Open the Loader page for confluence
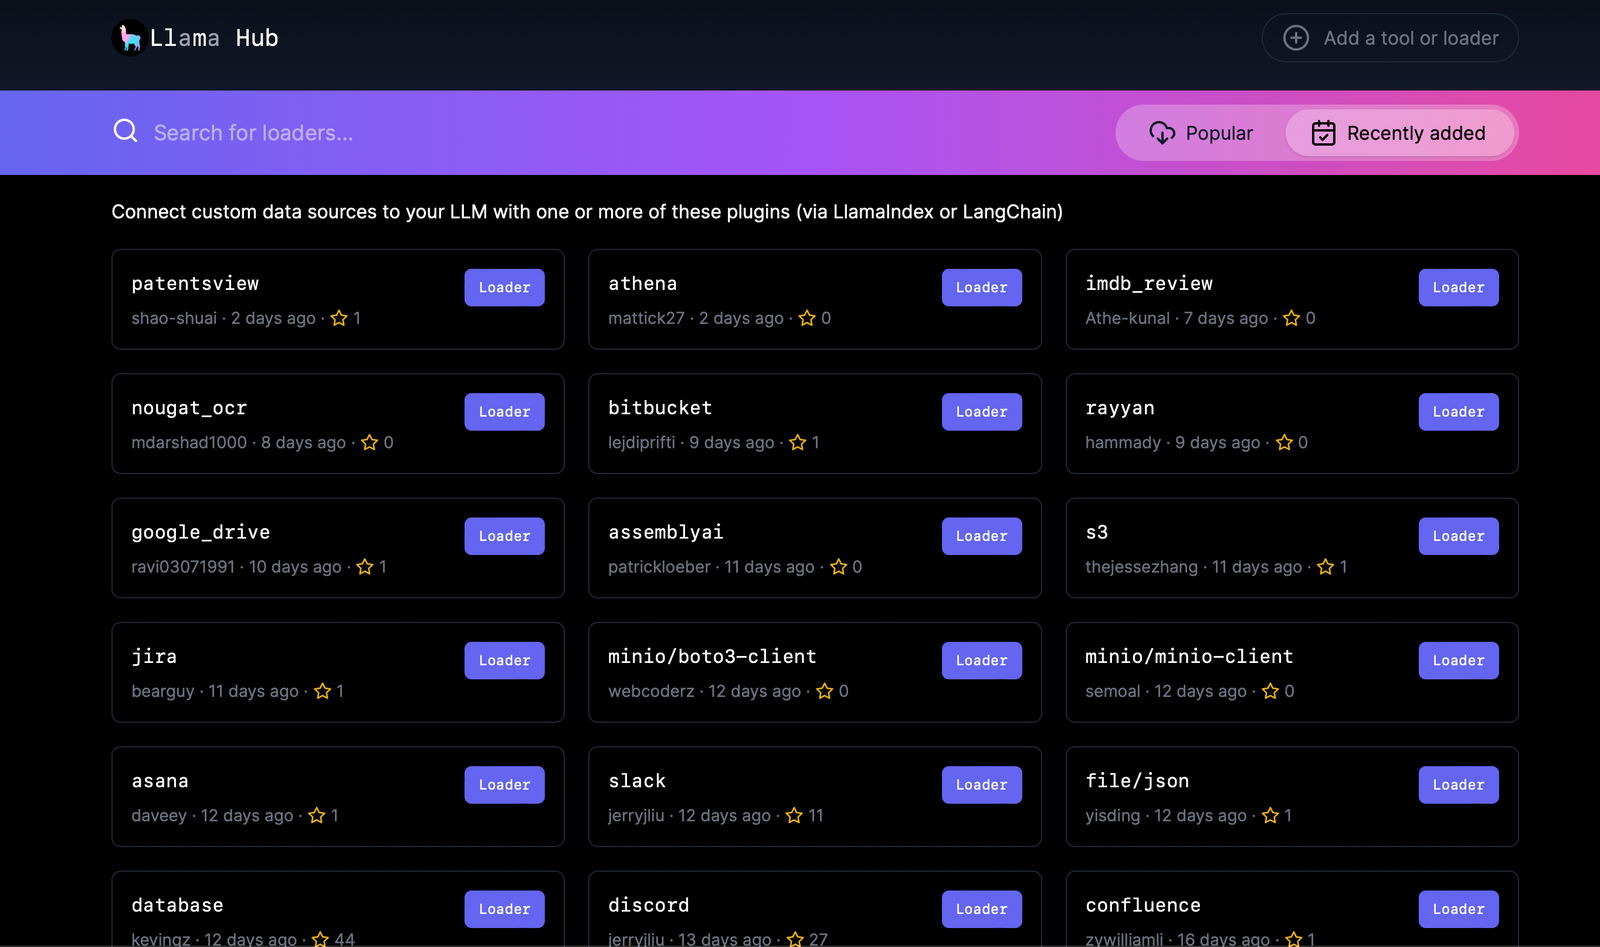This screenshot has width=1600, height=947. (1458, 908)
